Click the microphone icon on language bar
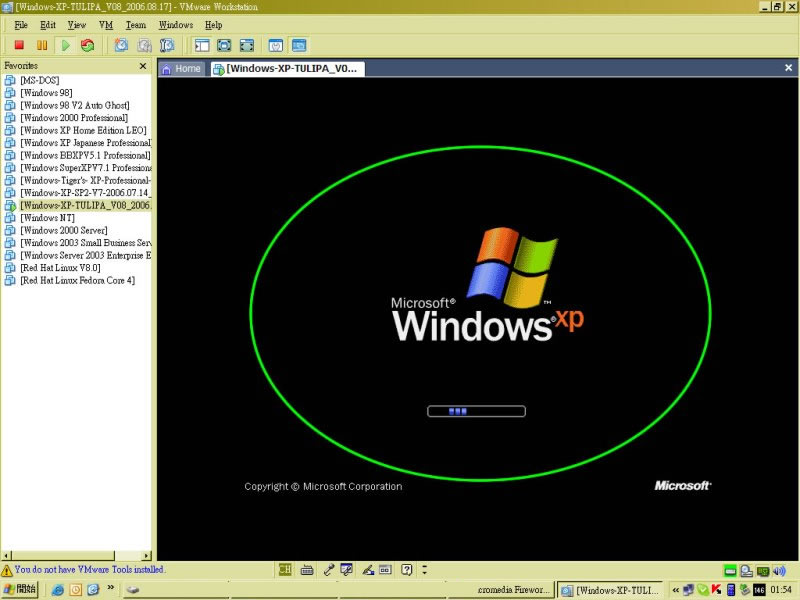Viewport: 800px width, 600px height. pyautogui.click(x=329, y=569)
